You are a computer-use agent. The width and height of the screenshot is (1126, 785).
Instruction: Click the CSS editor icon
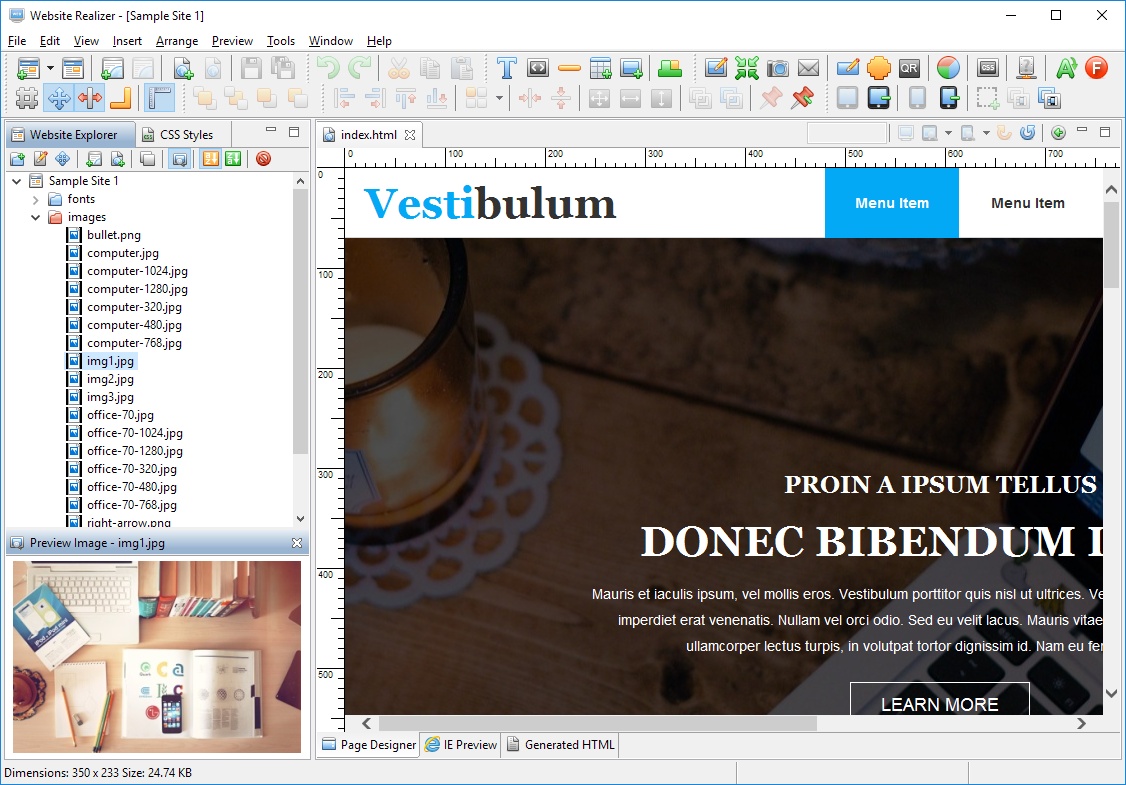988,68
